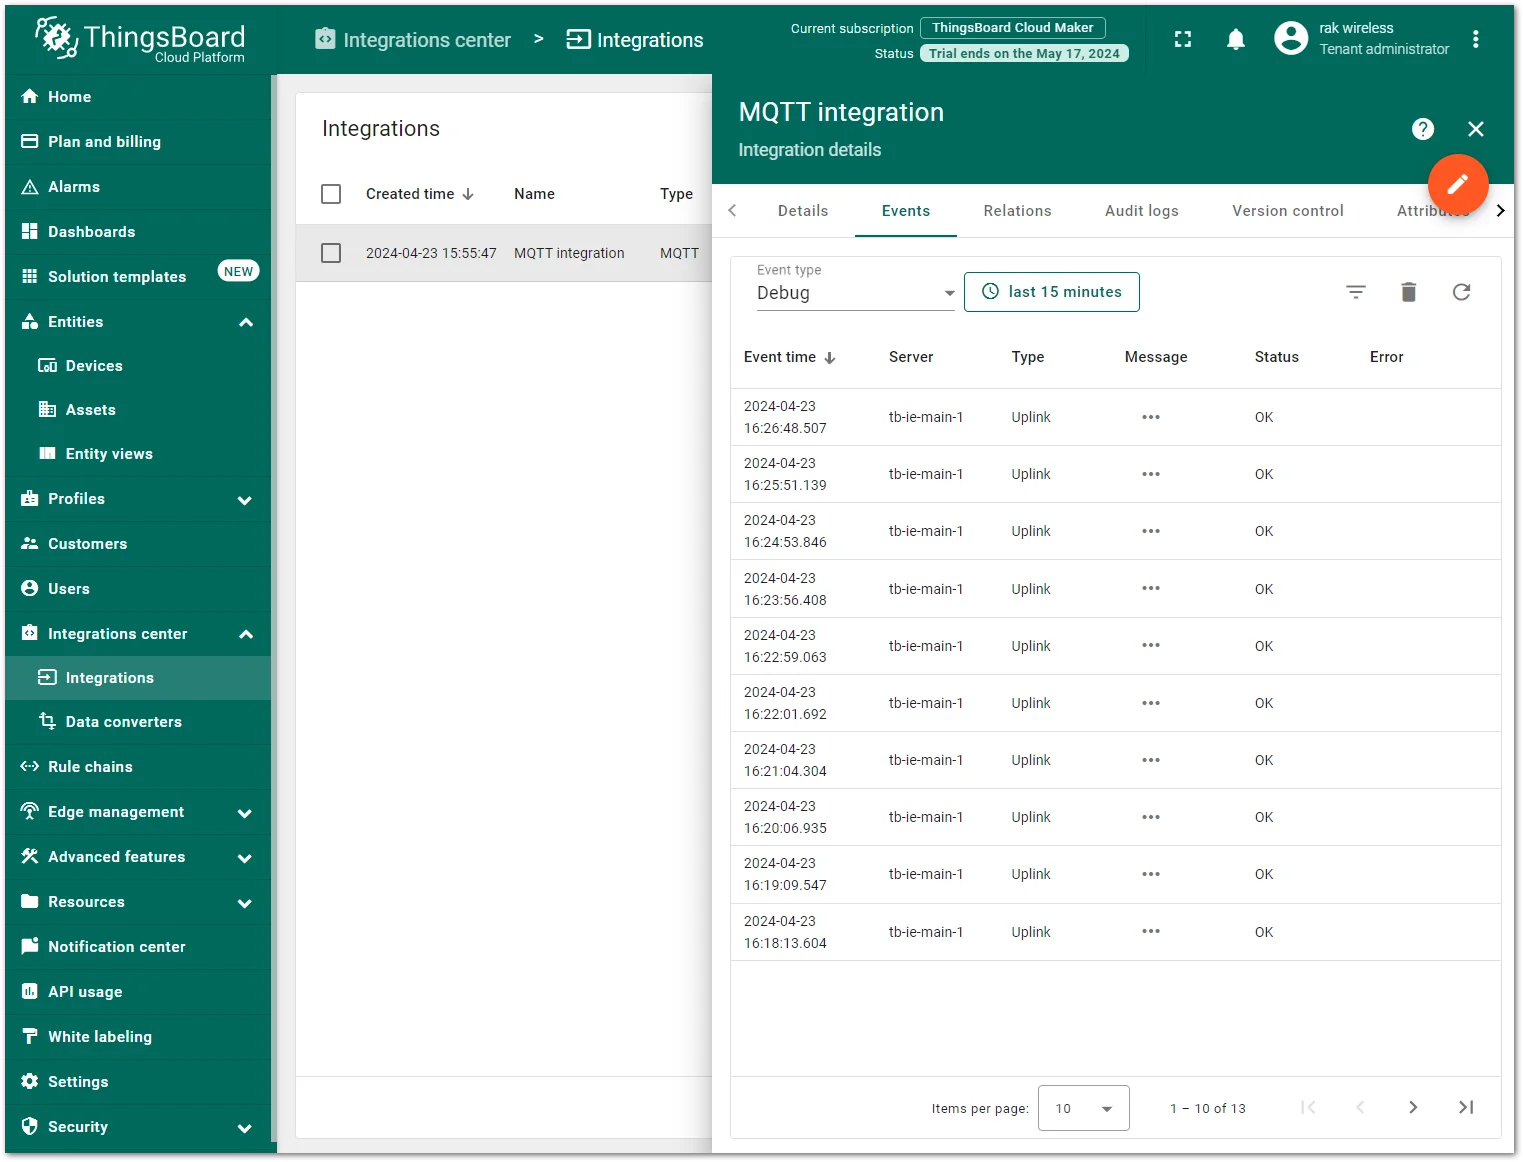Screen dimensions: 1523x1162
Task: View message of the 16:24:53.846 event
Action: point(1151,531)
